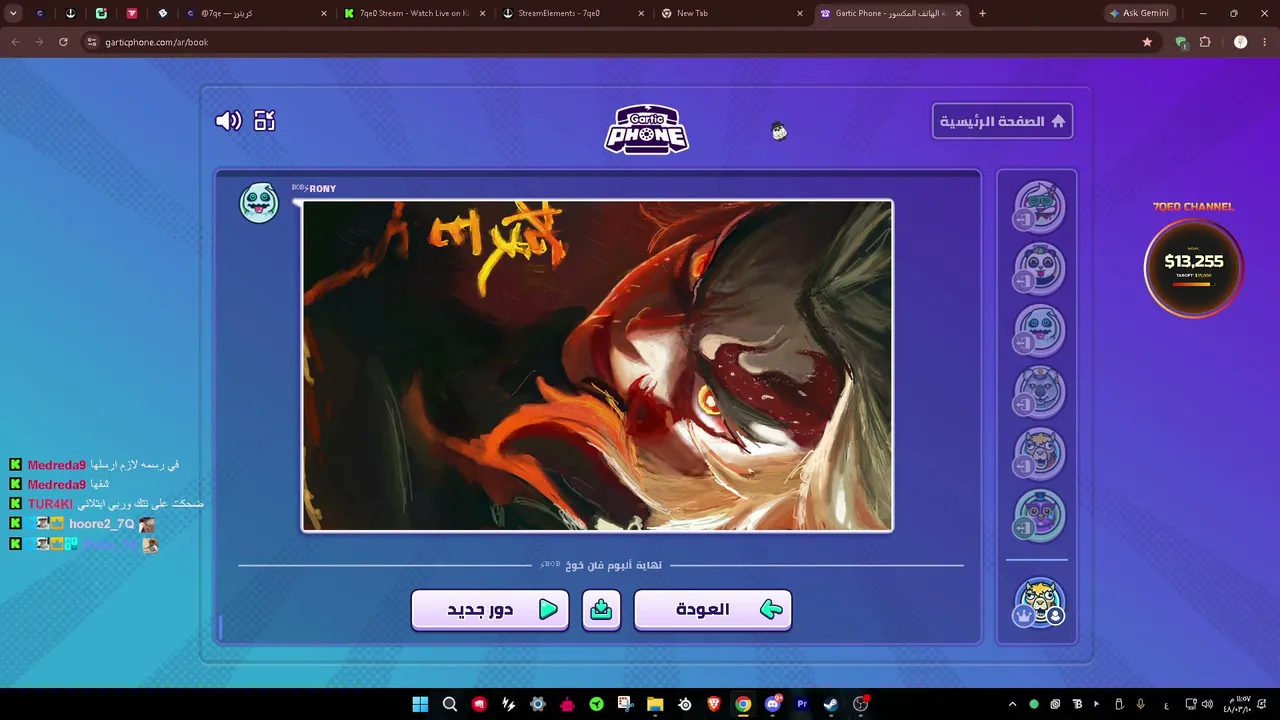Open the volume control in system tray
The image size is (1280, 720).
[1207, 704]
